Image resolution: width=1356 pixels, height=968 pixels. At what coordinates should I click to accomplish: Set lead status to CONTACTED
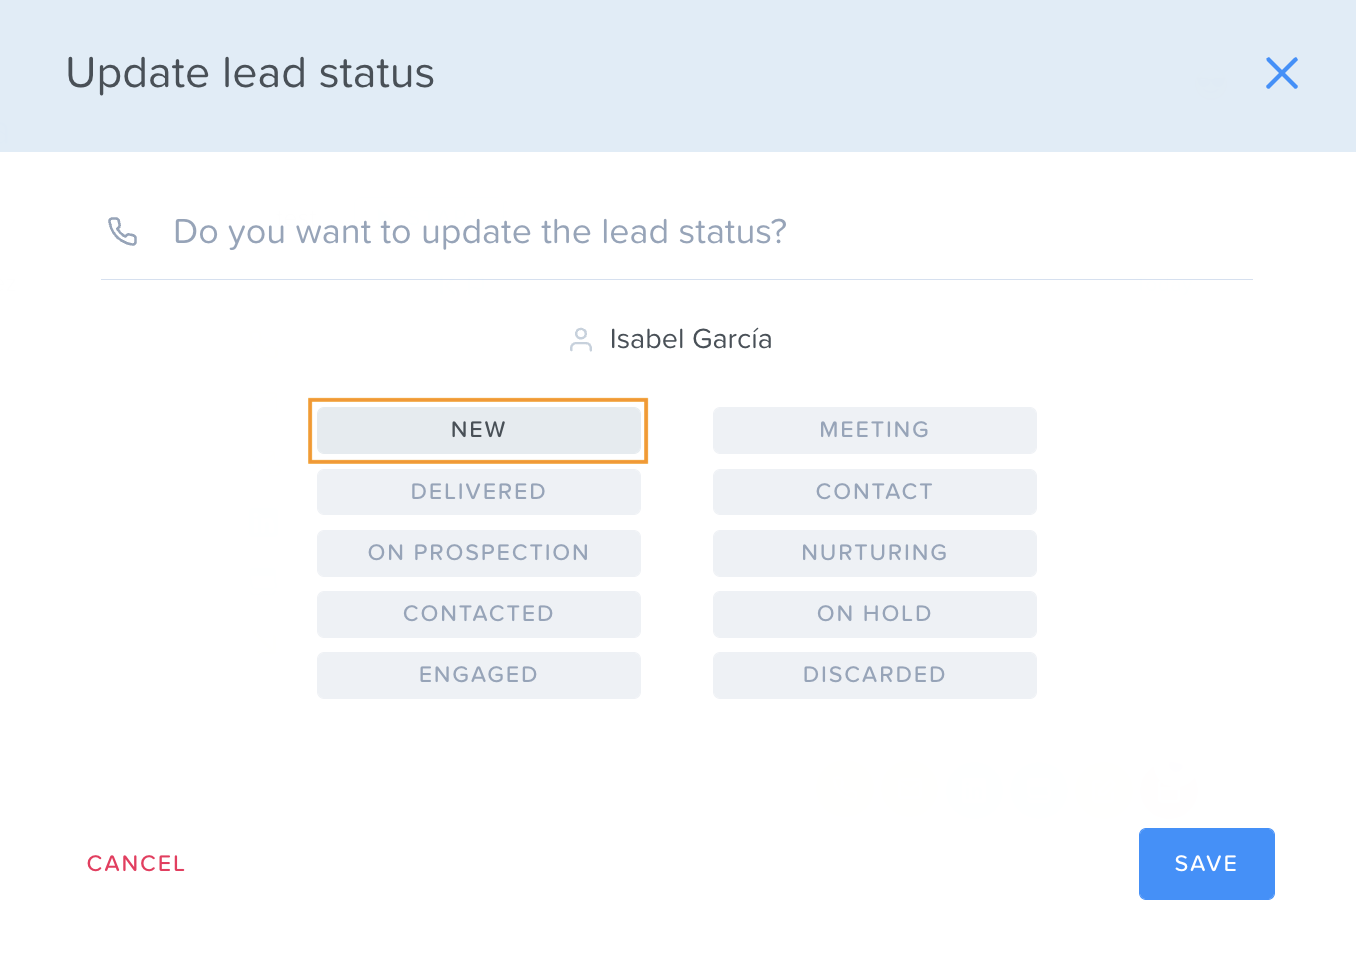[478, 614]
